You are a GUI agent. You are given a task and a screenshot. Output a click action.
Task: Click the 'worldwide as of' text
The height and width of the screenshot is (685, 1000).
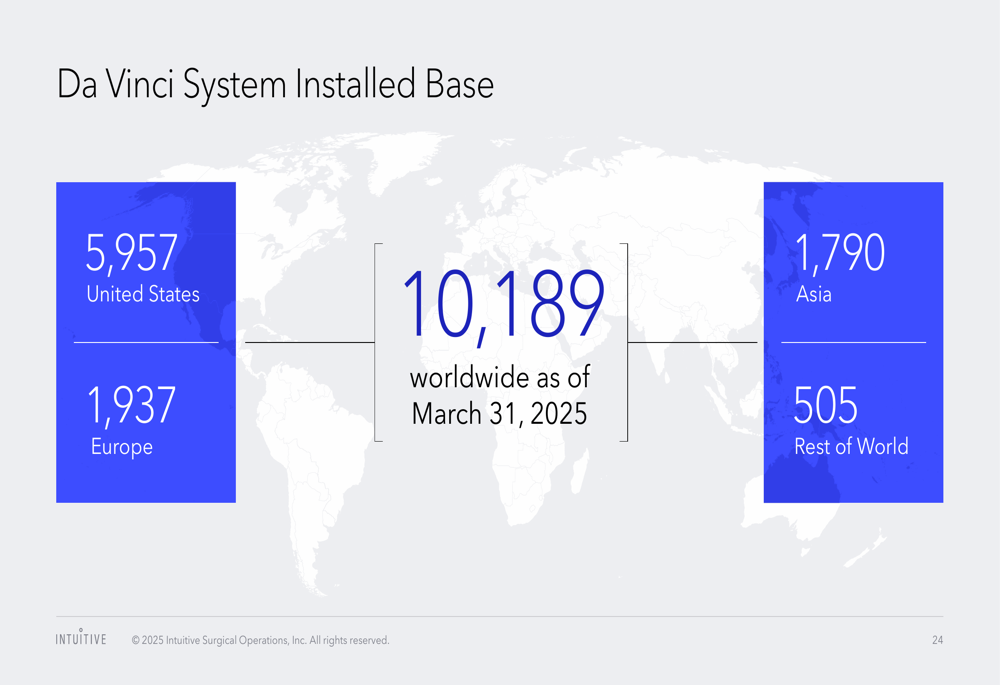pyautogui.click(x=500, y=378)
